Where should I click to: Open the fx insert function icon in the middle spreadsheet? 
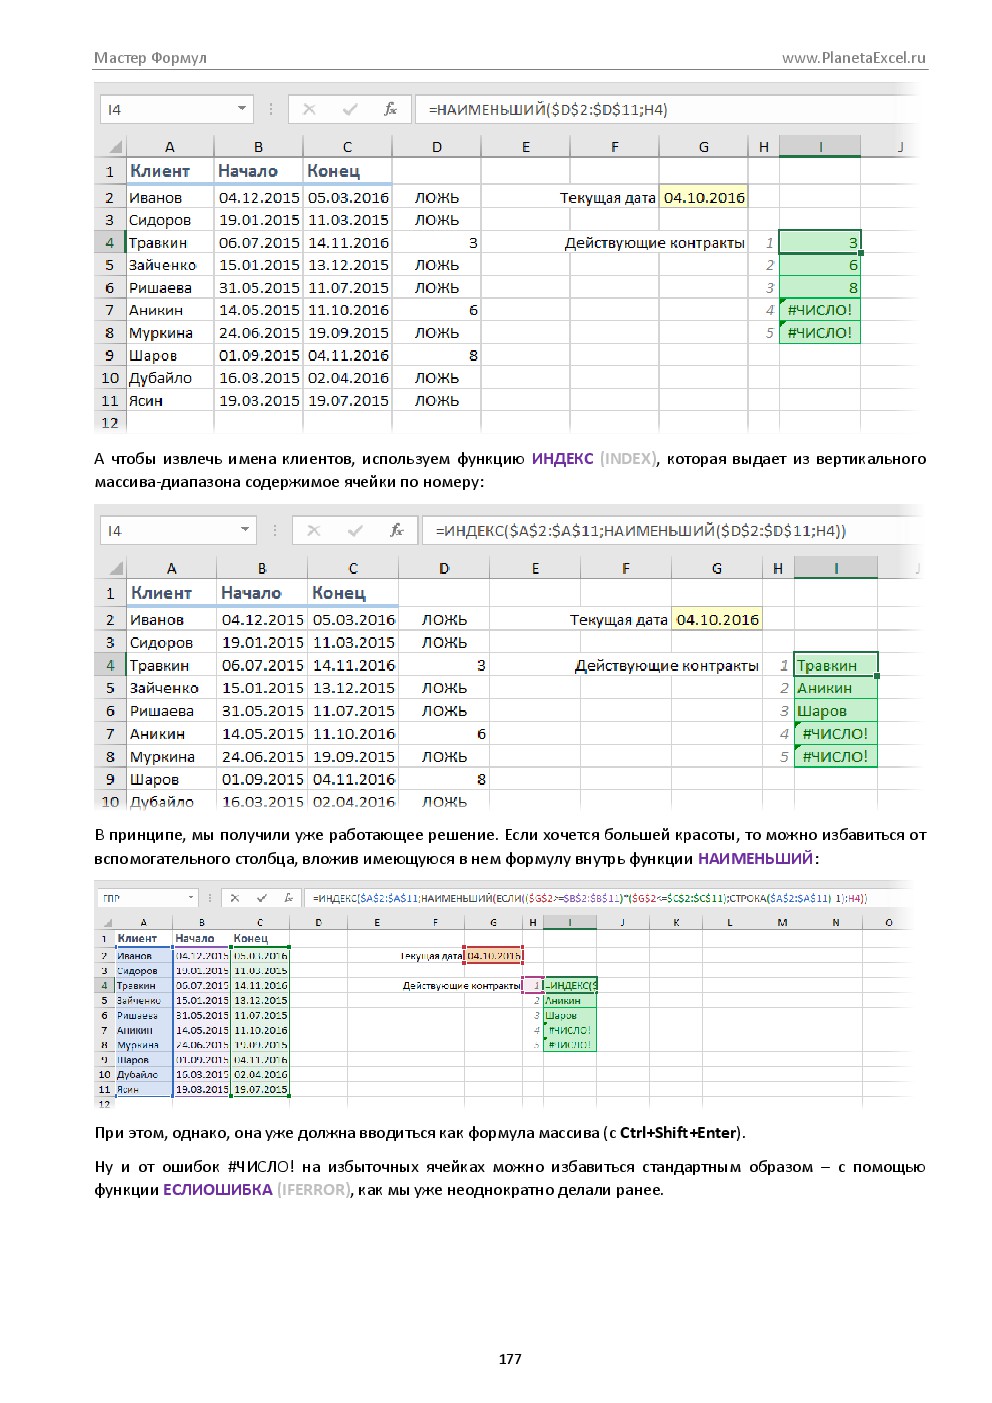point(397,530)
